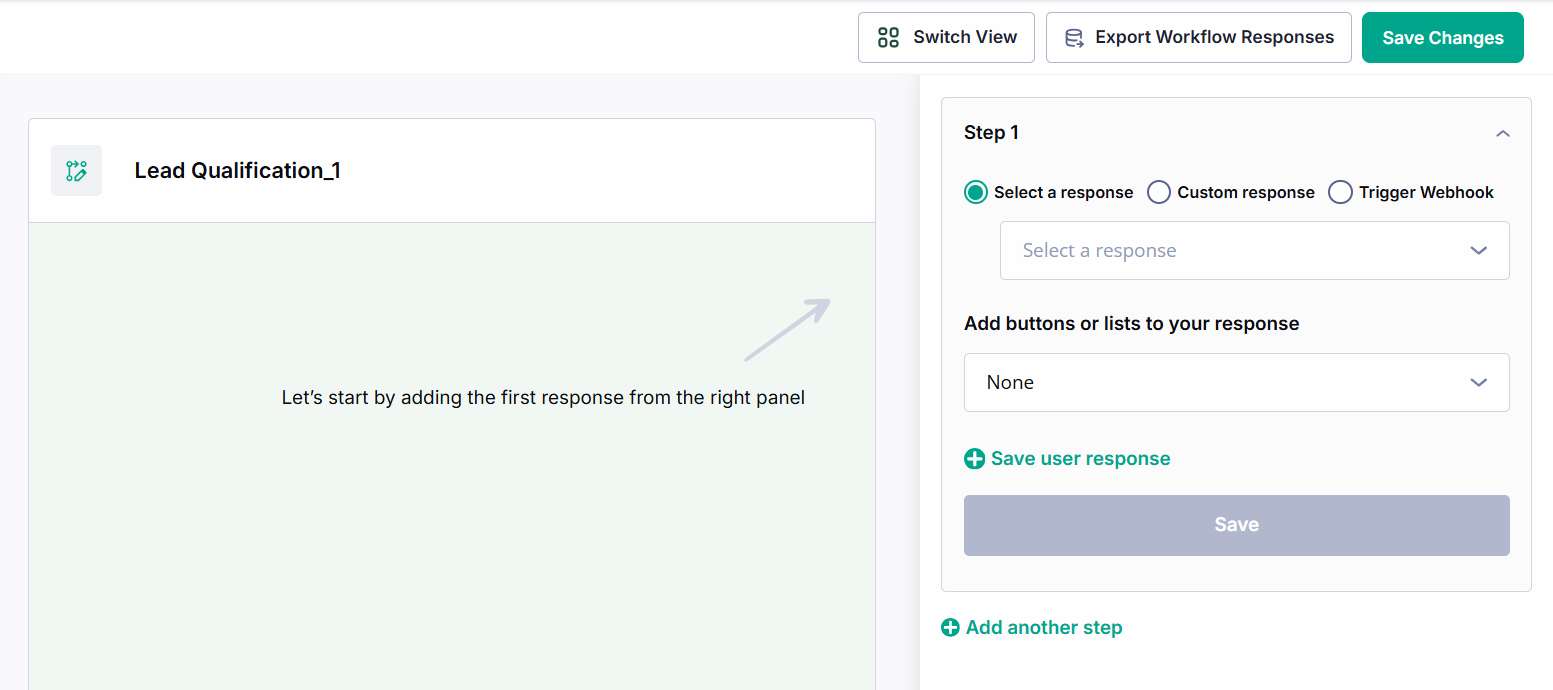Click the disabled Save button in Step 1
Image resolution: width=1553 pixels, height=690 pixels.
pyautogui.click(x=1237, y=525)
